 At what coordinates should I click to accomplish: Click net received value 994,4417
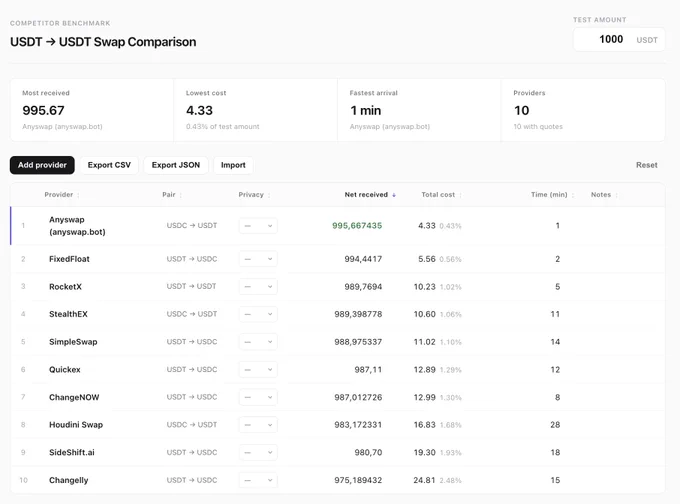[363, 259]
